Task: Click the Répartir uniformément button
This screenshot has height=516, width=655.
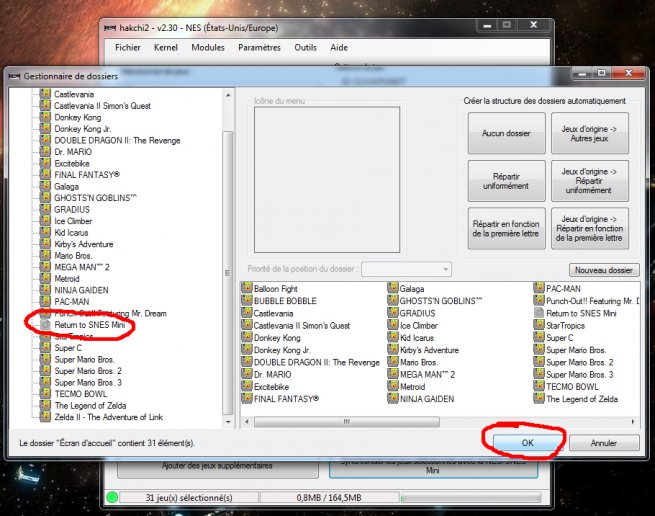Action: [x=506, y=181]
